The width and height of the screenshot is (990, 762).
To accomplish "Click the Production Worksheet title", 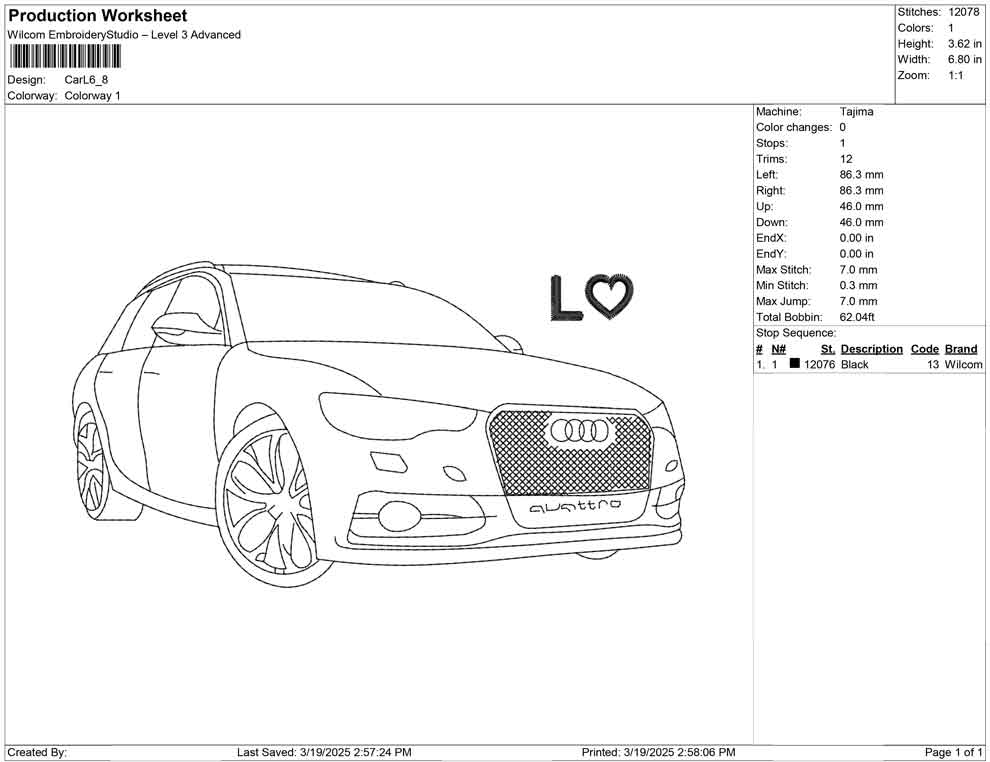I will point(98,16).
